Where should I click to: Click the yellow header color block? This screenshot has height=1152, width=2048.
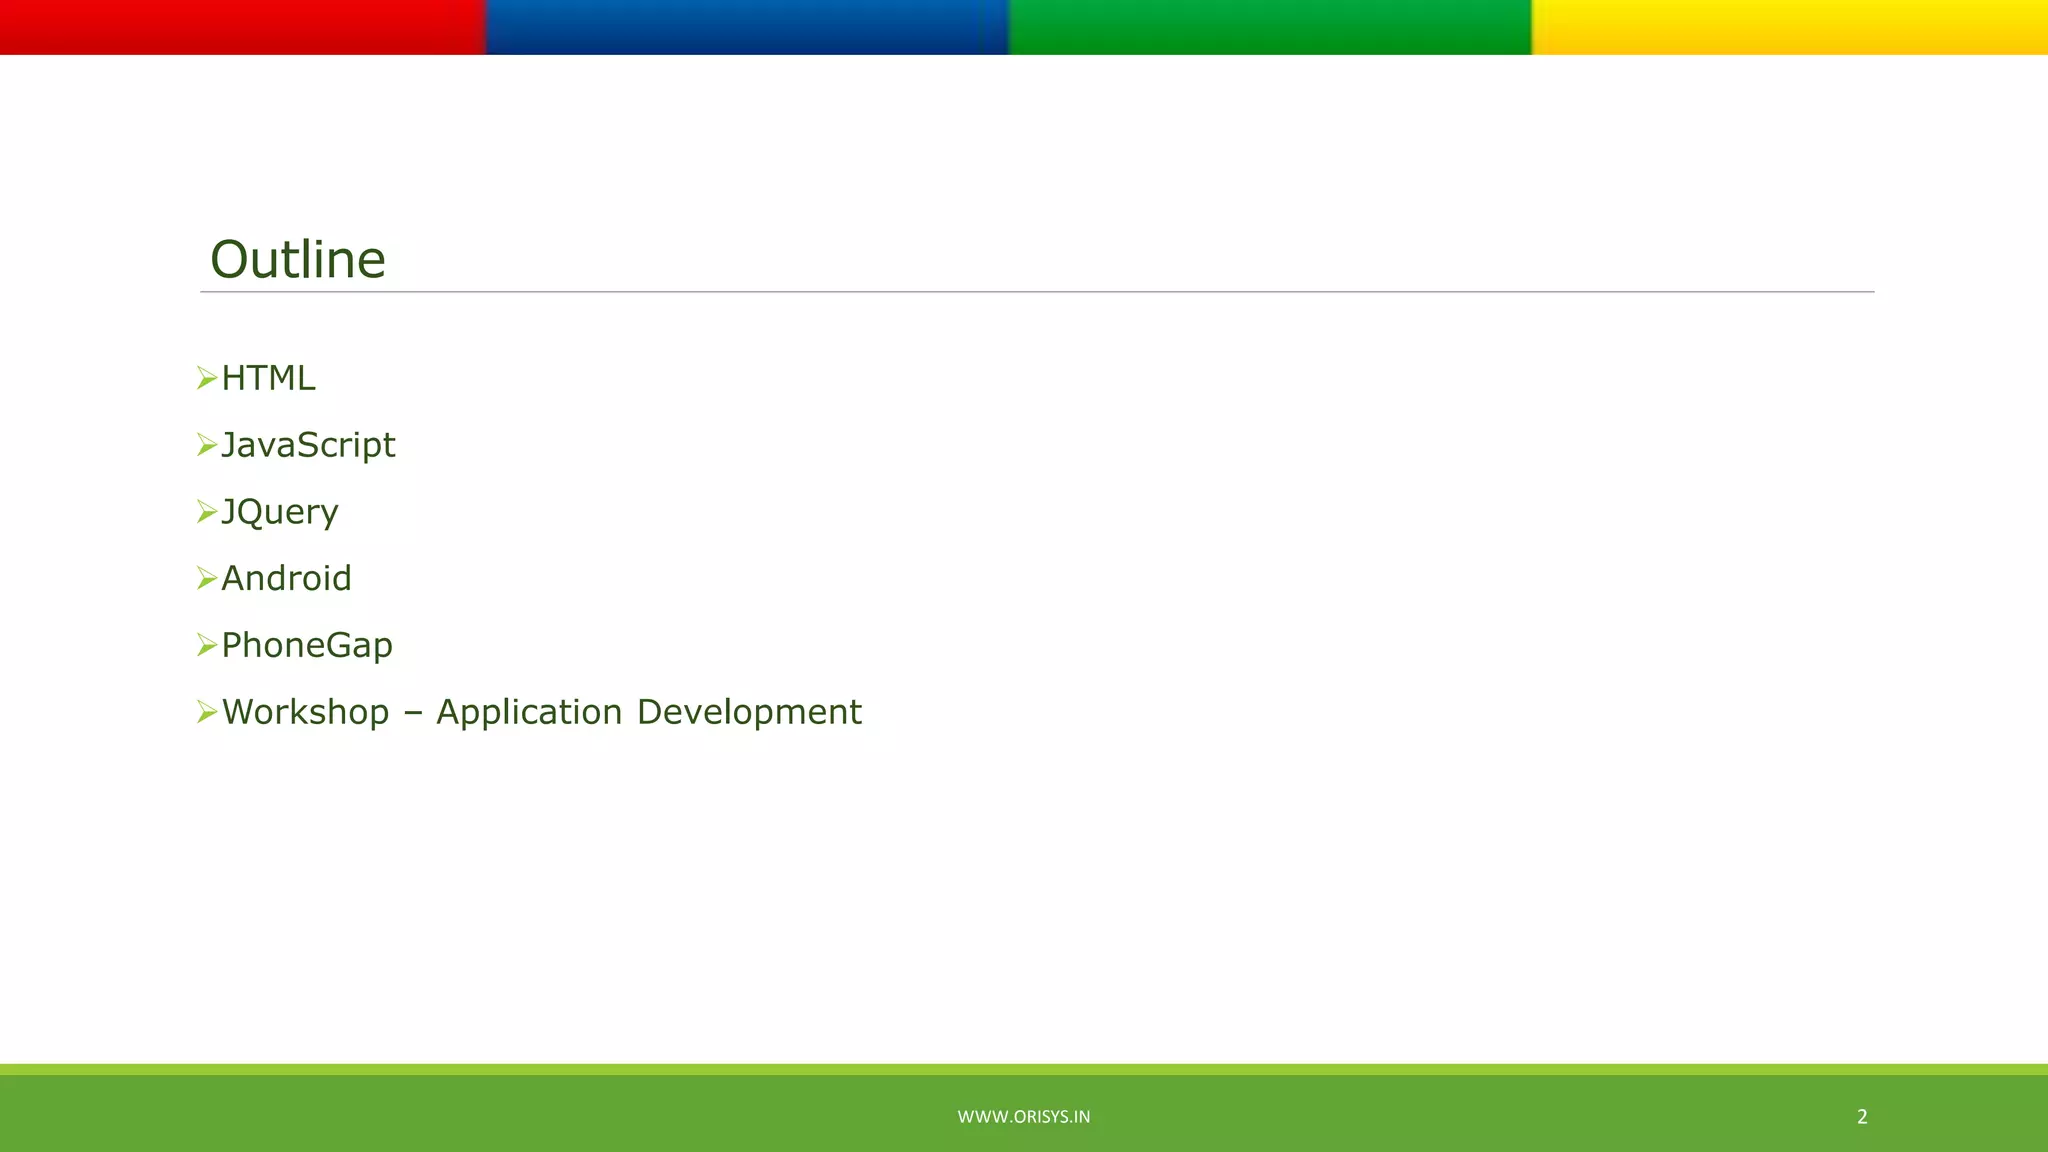click(x=1790, y=27)
